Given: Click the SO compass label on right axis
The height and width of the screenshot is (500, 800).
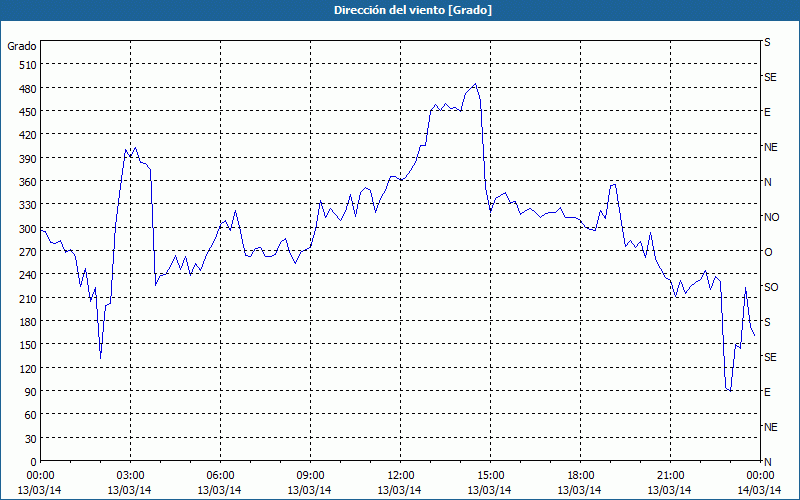Looking at the screenshot, I should (771, 287).
